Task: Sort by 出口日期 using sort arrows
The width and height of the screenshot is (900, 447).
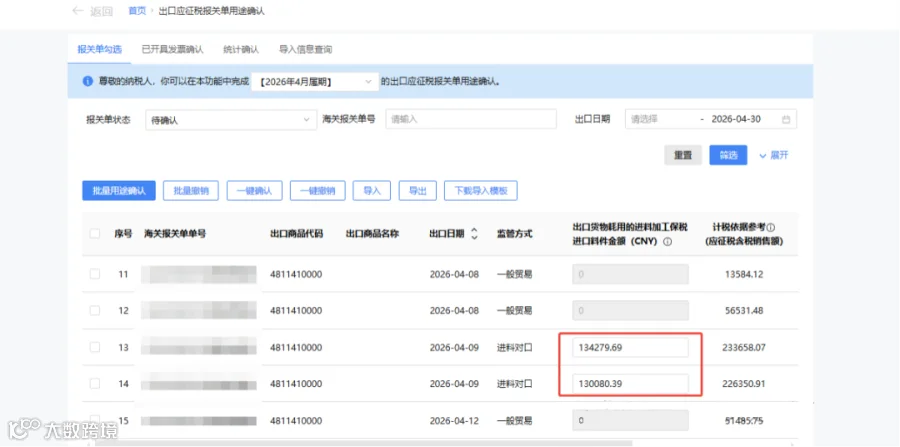Action: 474,234
